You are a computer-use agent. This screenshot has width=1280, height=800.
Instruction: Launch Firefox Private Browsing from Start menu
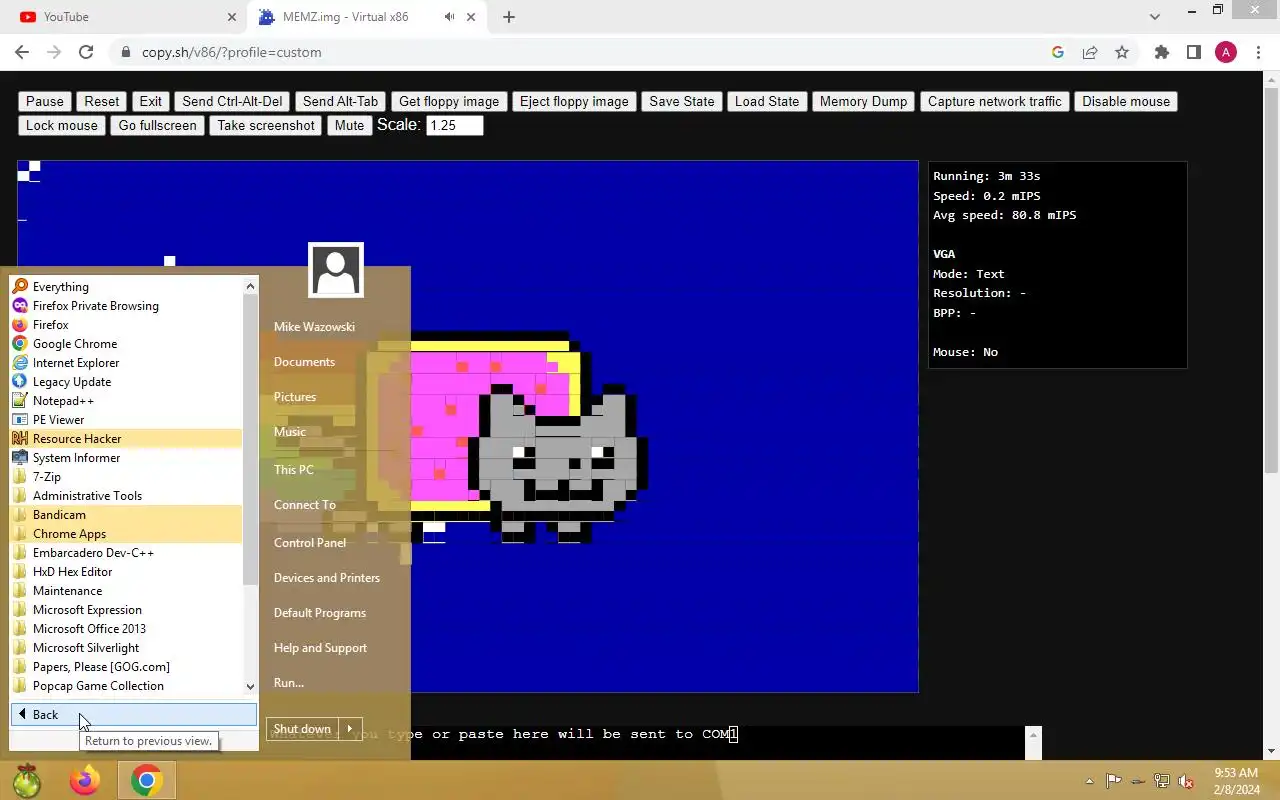[126, 306]
